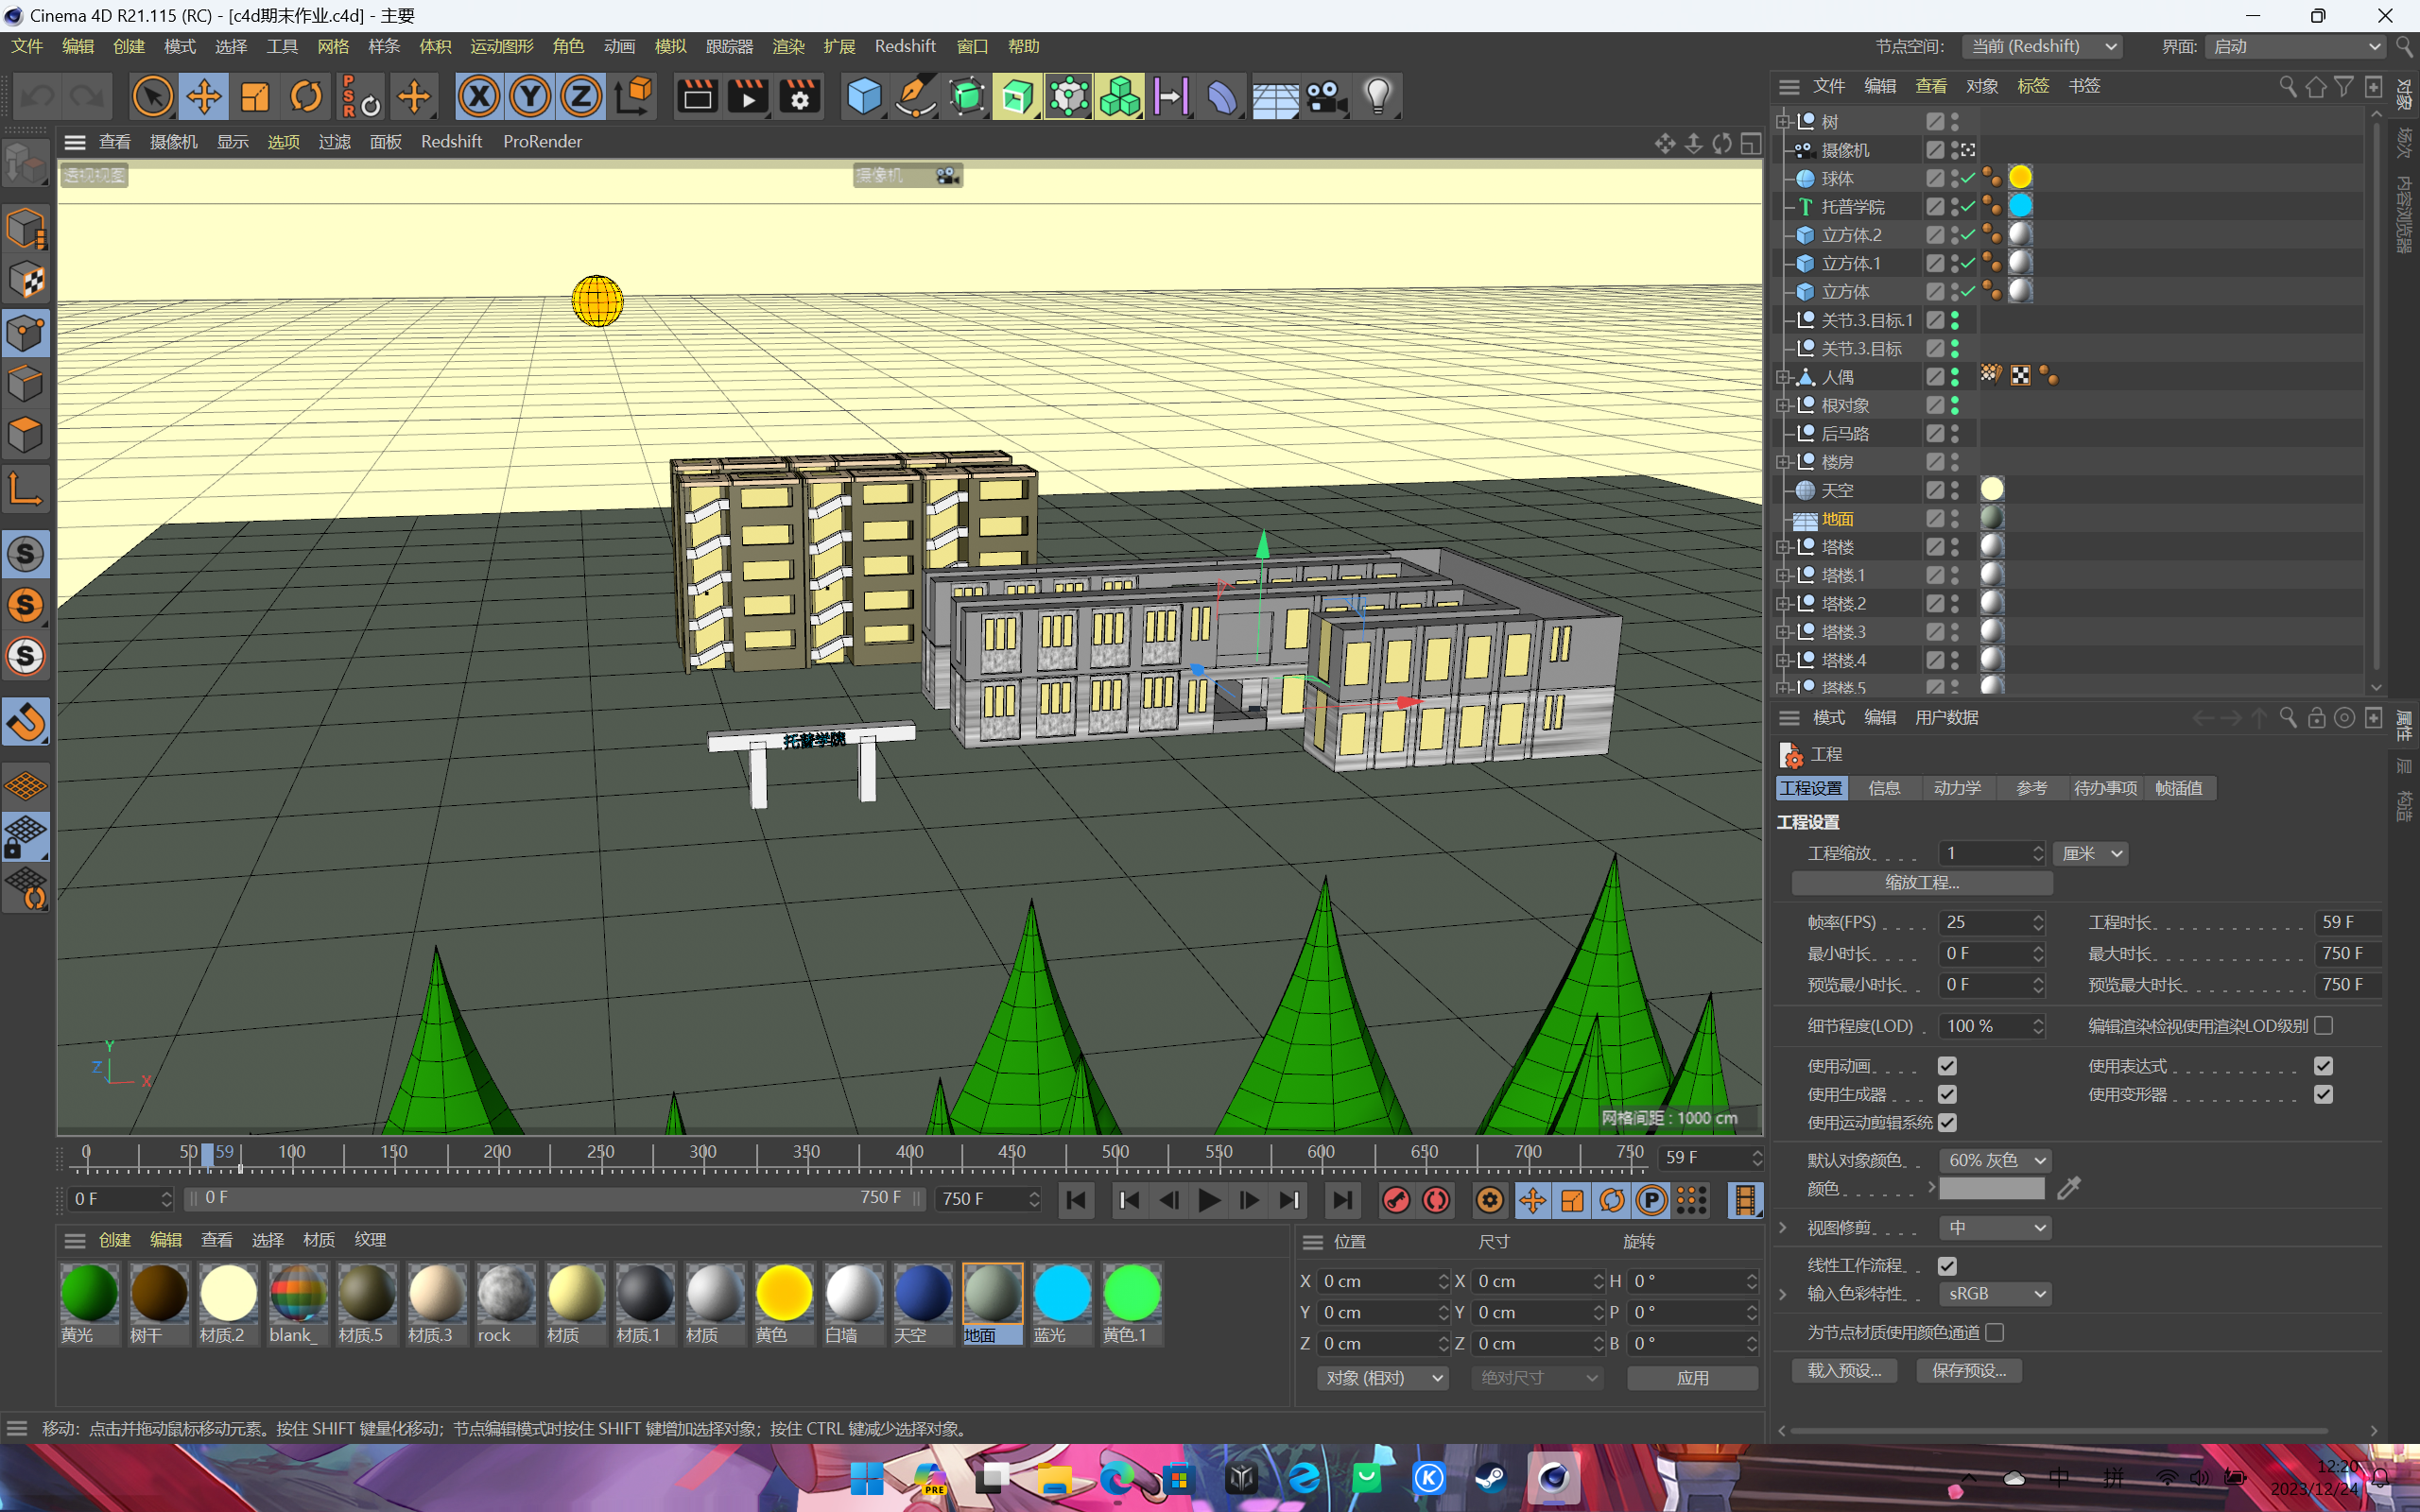Lock the Y axis icon
This screenshot has width=2420, height=1512.
(x=530, y=95)
